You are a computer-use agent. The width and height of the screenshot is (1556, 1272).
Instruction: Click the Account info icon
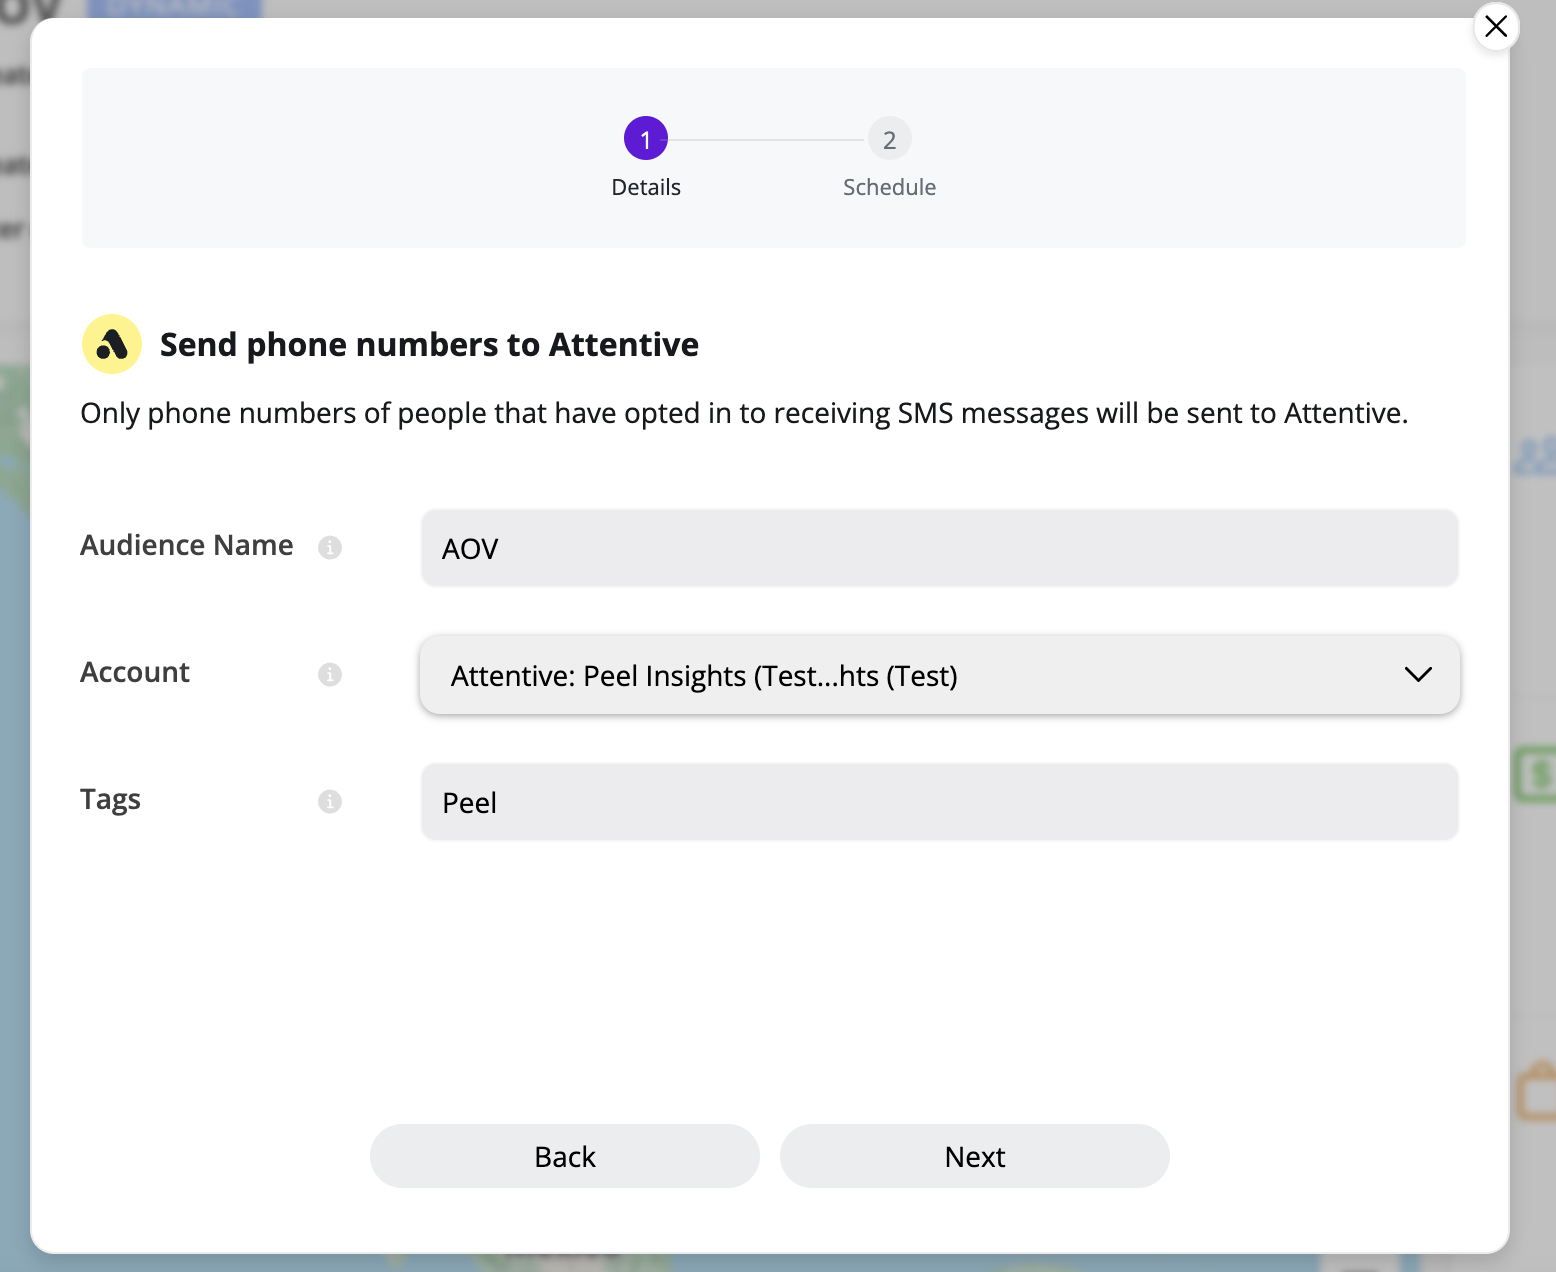(x=330, y=674)
